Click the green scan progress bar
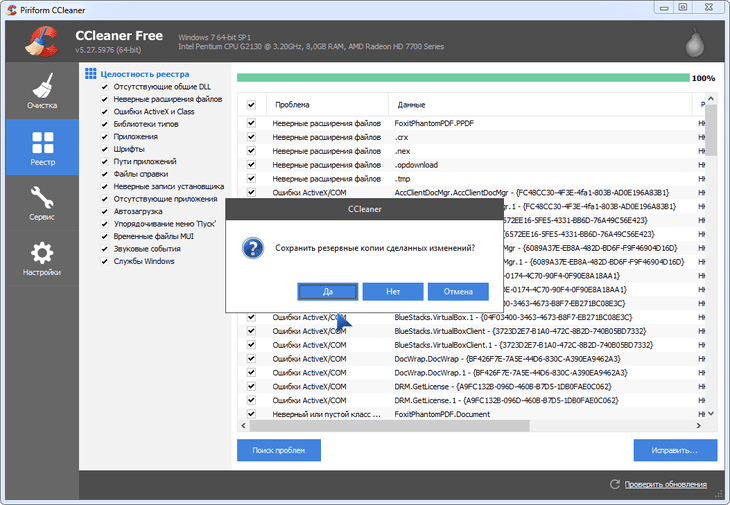Screen dimensions: 730x505 tap(463, 78)
